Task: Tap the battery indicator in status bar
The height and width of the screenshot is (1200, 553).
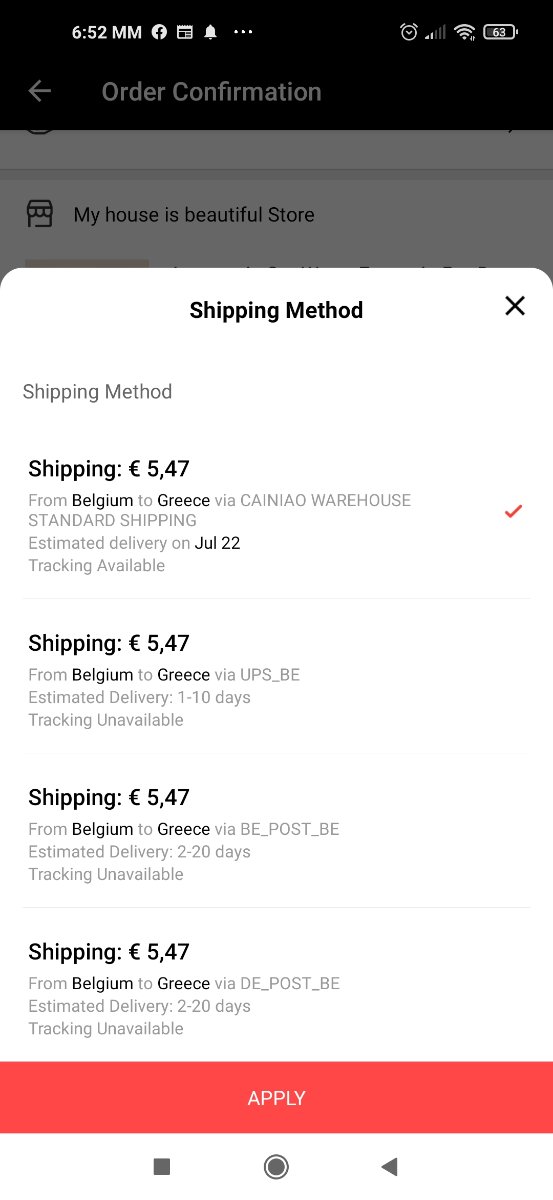Action: tap(500, 32)
